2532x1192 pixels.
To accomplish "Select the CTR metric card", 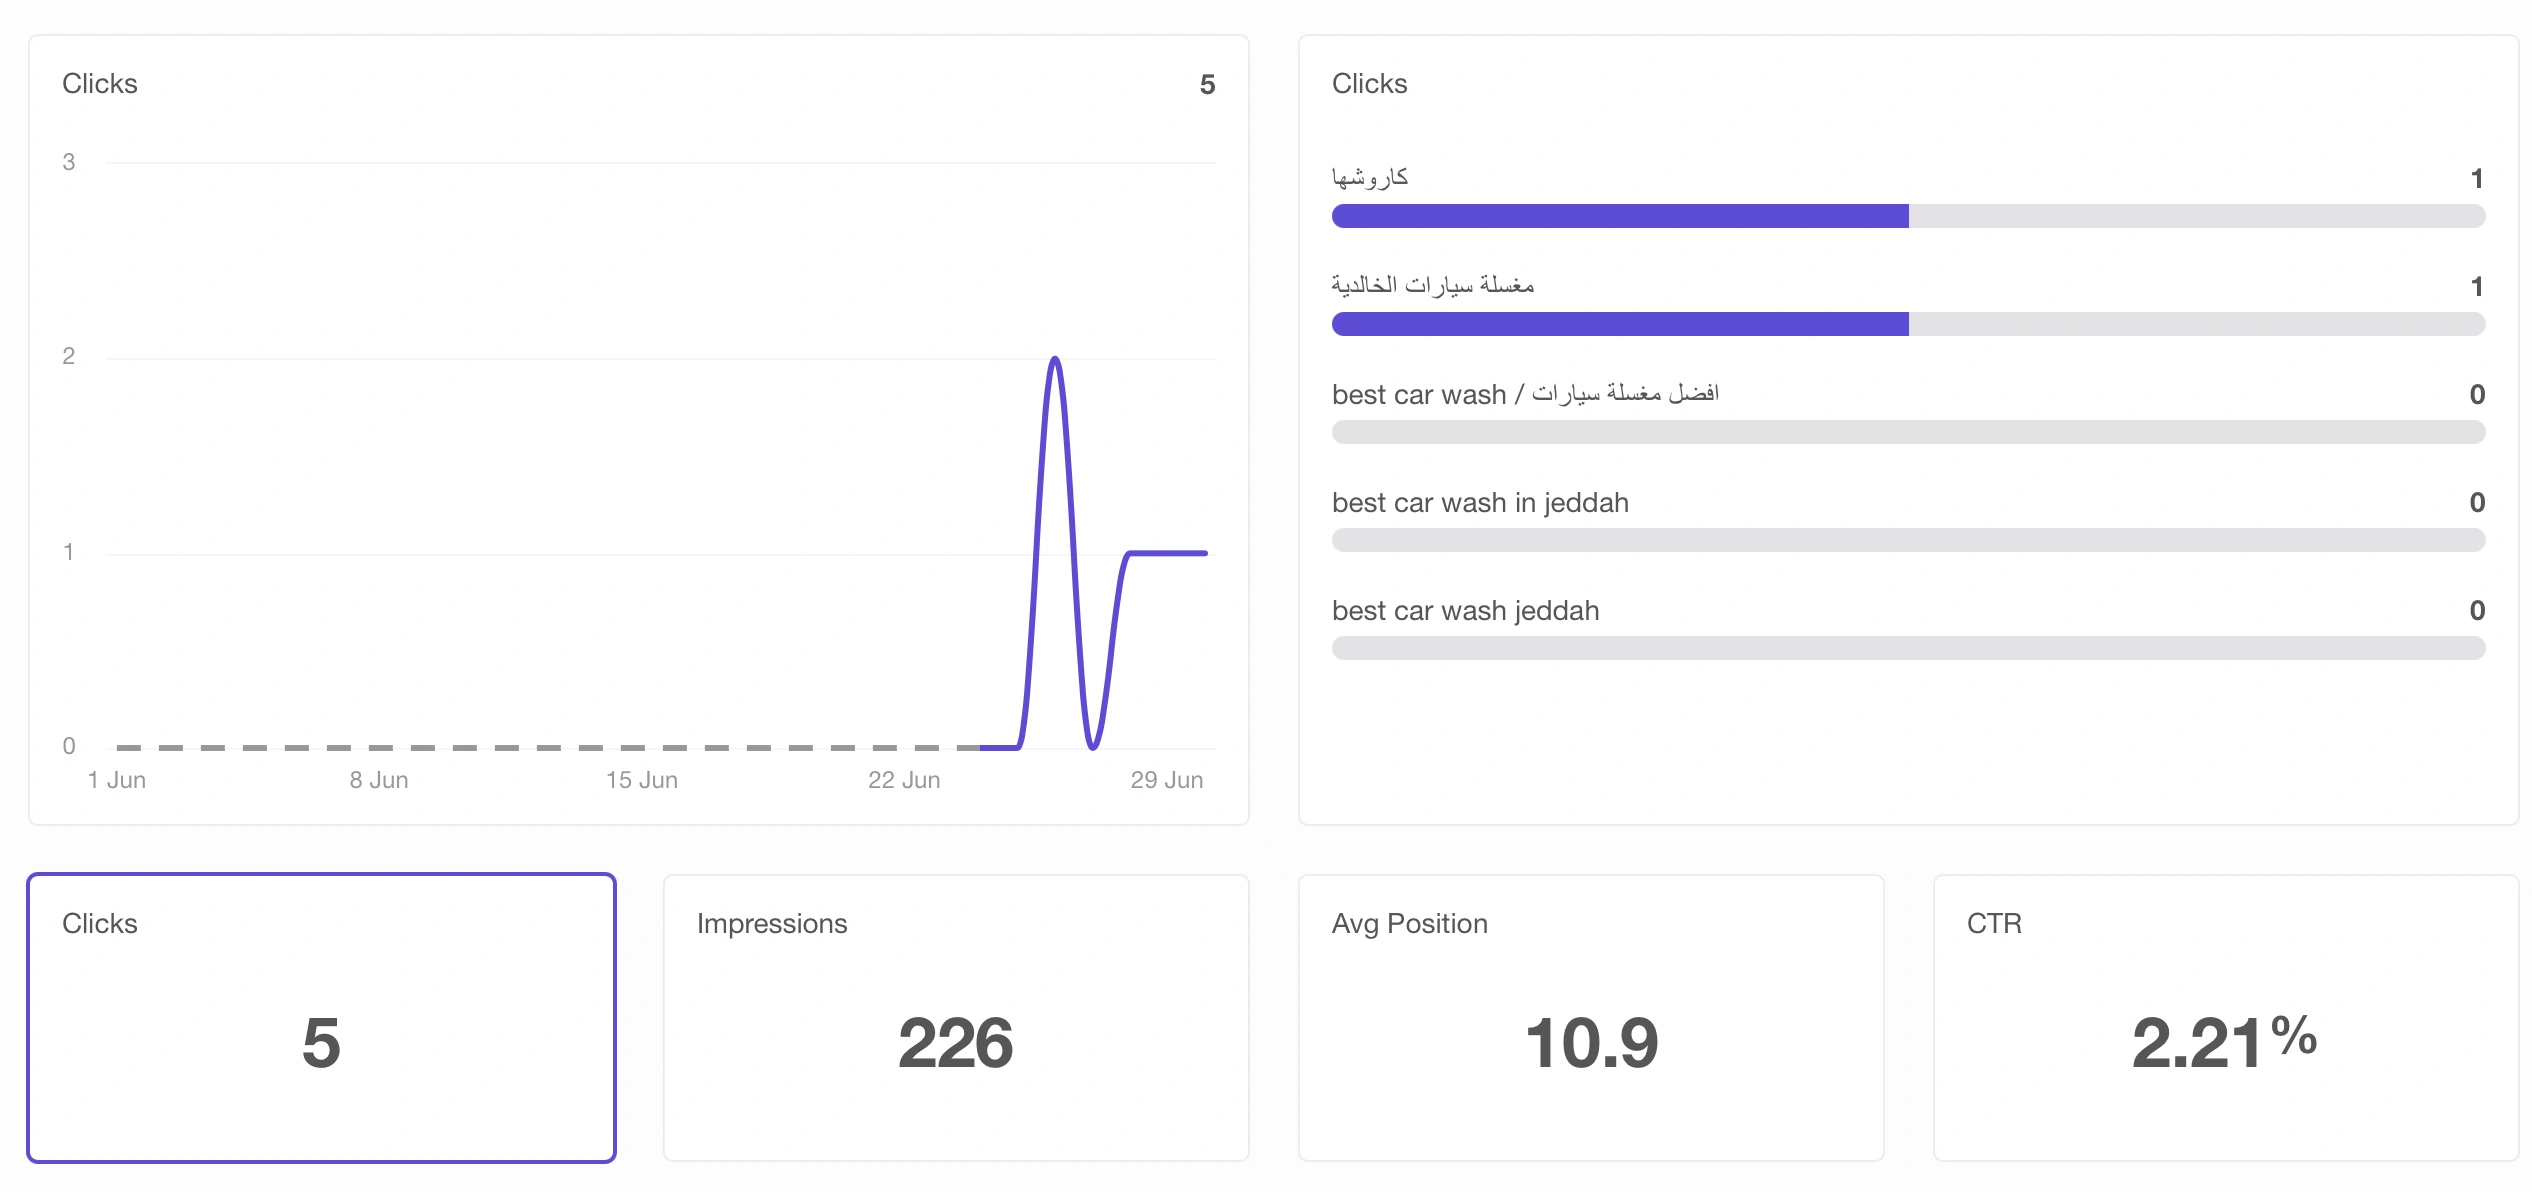I will (2226, 1018).
